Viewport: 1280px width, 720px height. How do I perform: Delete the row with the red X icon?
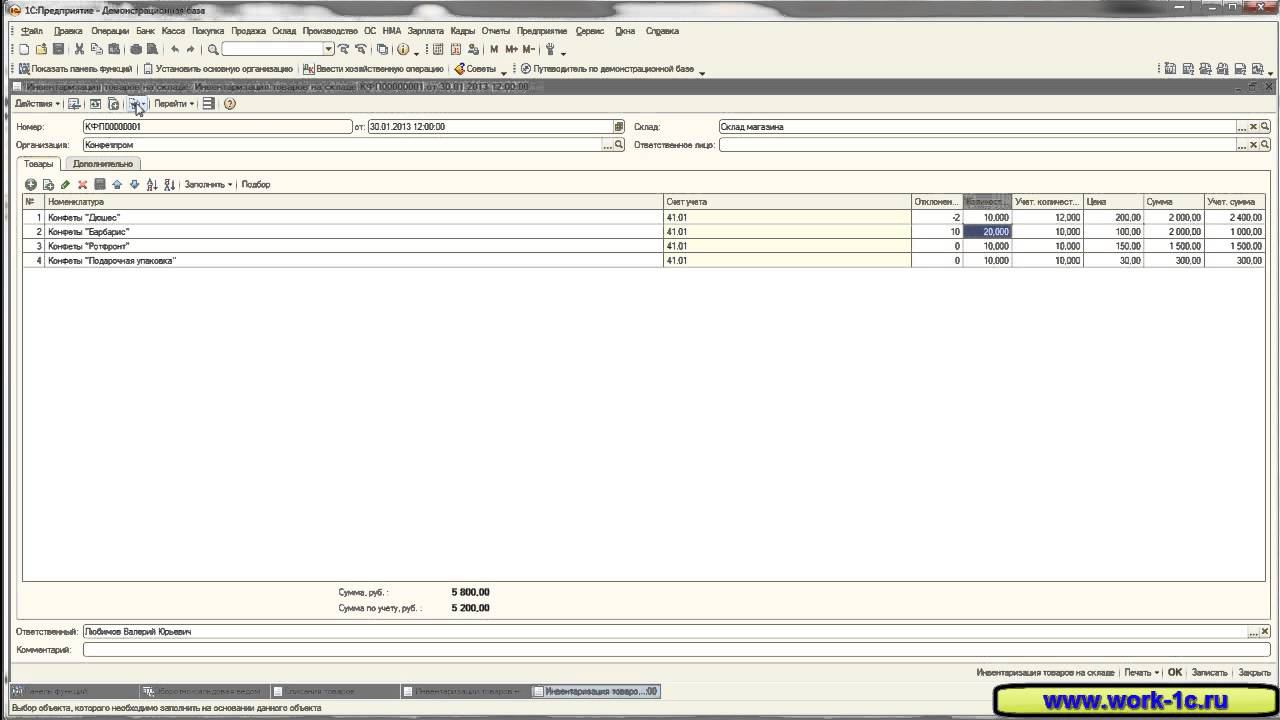(83, 184)
